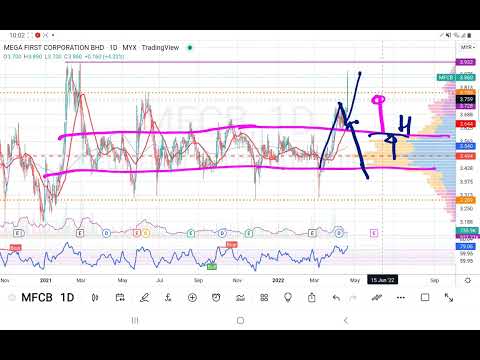
Task: Tap the OHLC values line under title
Action: [64, 57]
